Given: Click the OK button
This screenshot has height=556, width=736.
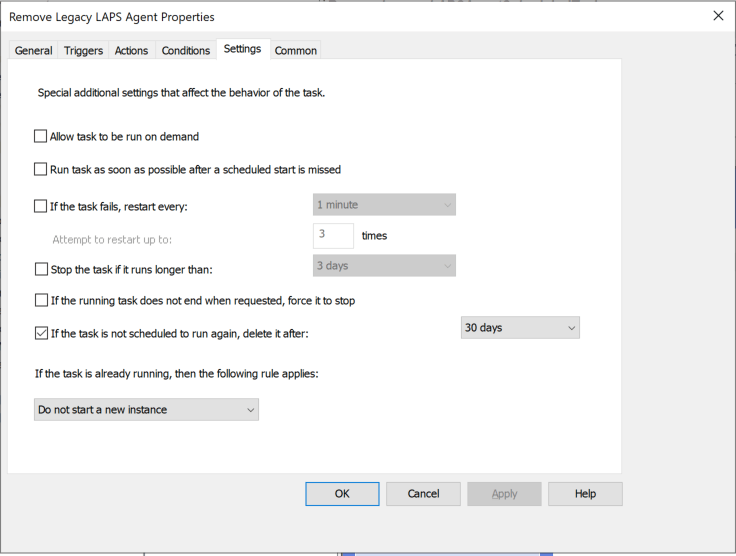Looking at the screenshot, I should pos(342,494).
